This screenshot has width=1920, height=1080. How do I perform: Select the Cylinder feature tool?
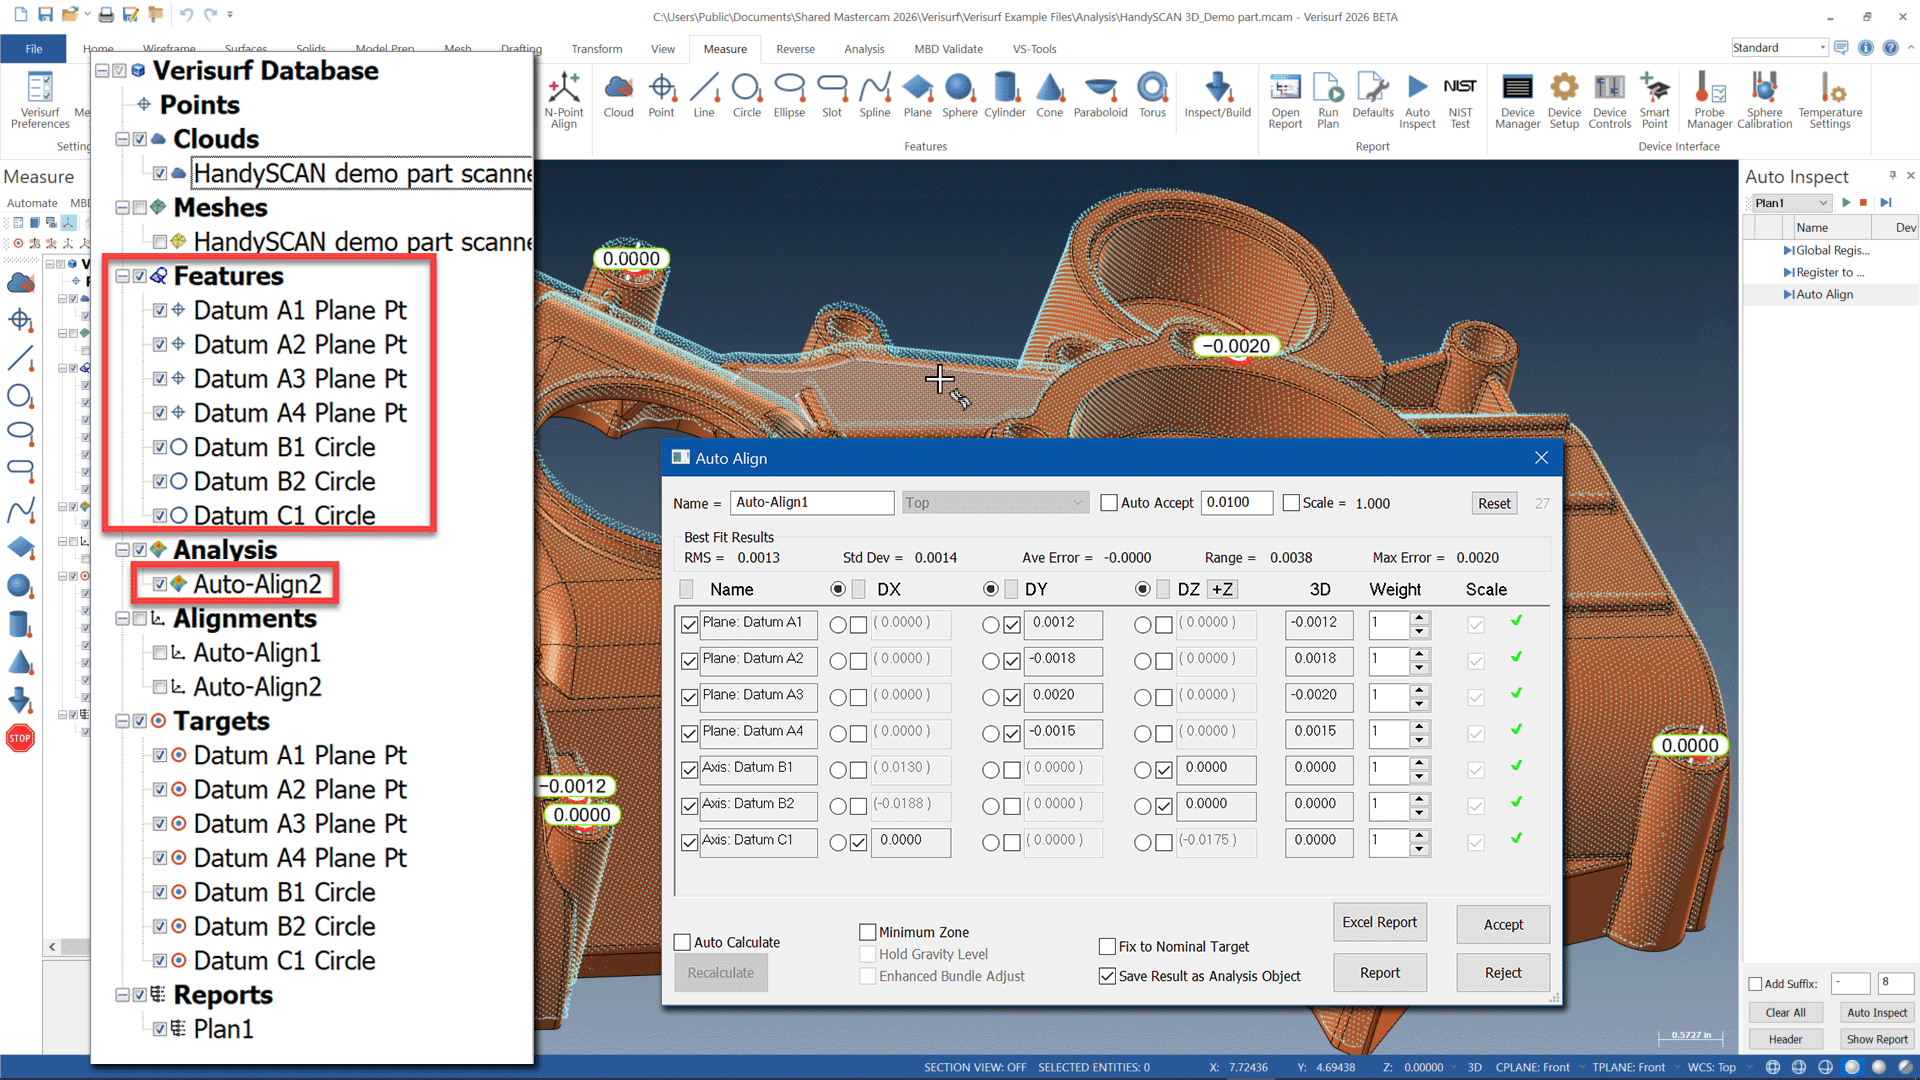tap(1004, 96)
